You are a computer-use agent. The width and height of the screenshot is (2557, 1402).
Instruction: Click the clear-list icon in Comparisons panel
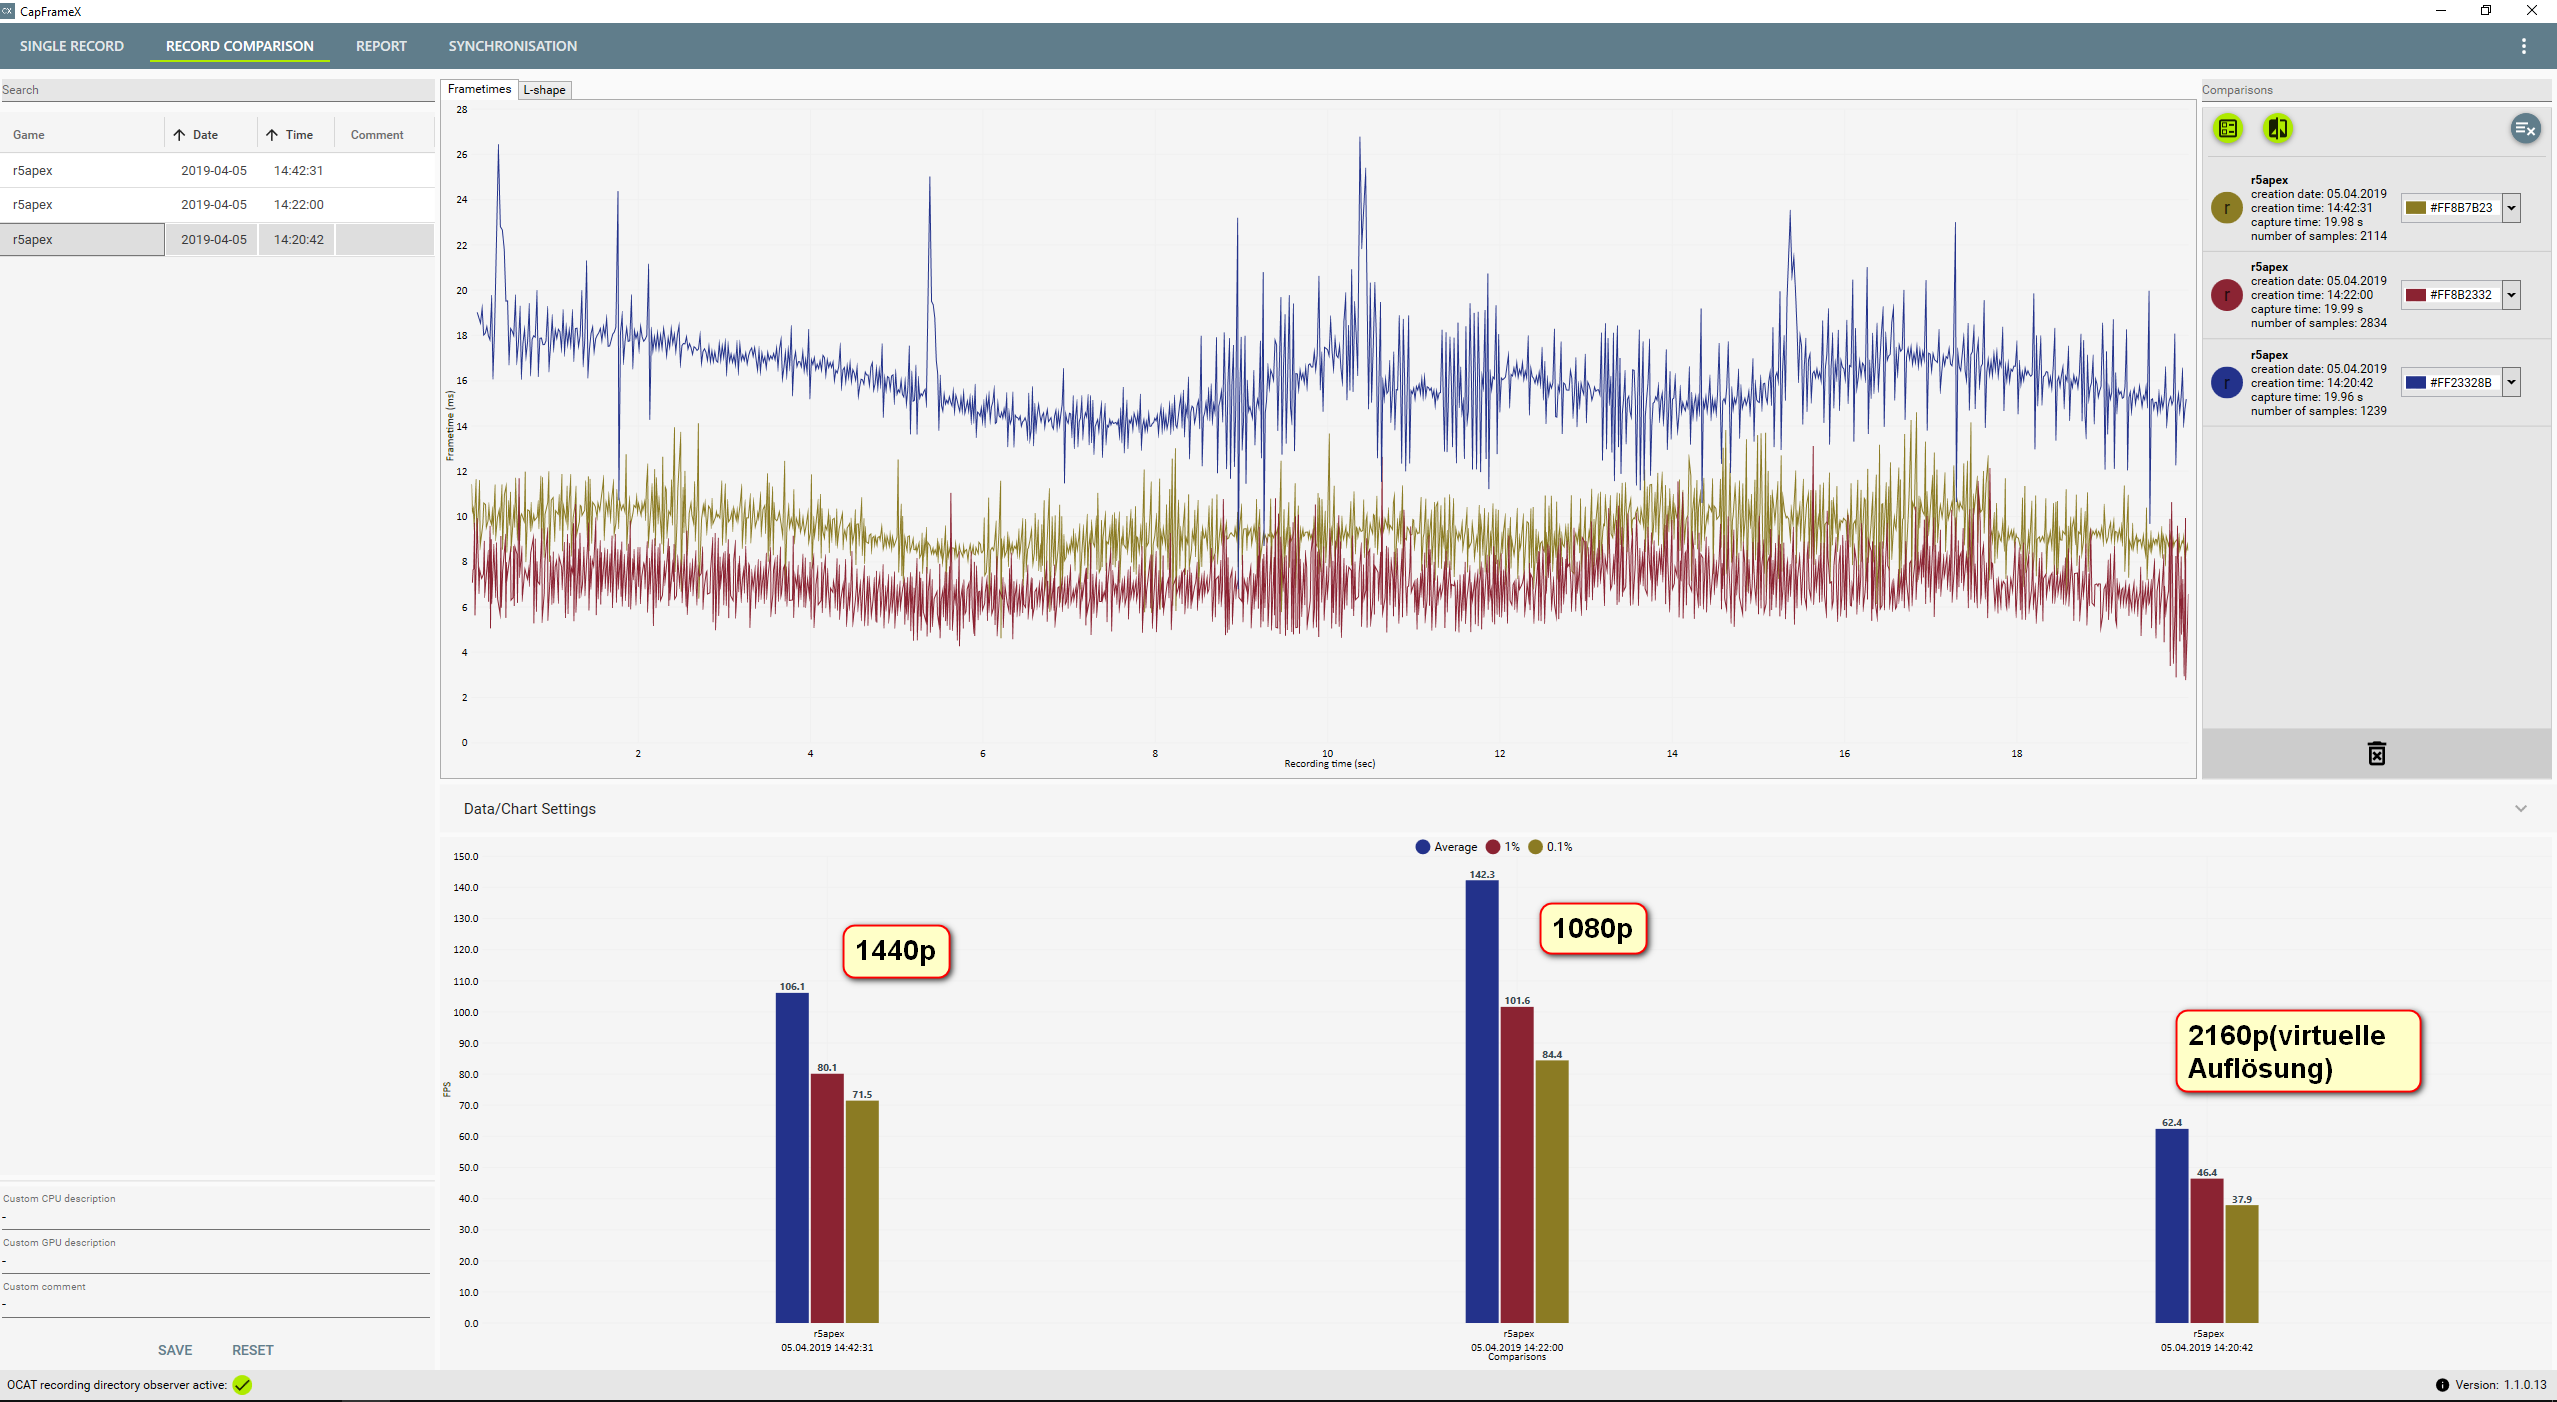pyautogui.click(x=2525, y=129)
